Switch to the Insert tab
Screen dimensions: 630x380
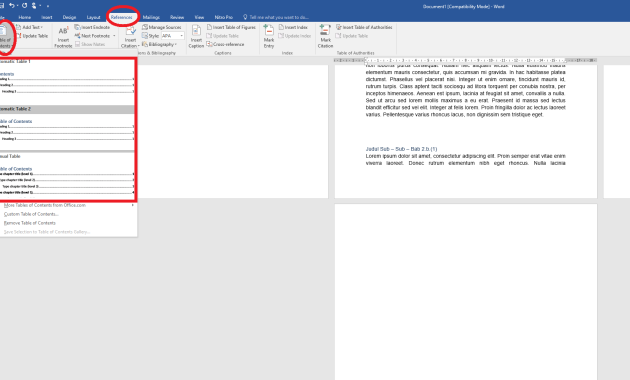click(x=47, y=17)
